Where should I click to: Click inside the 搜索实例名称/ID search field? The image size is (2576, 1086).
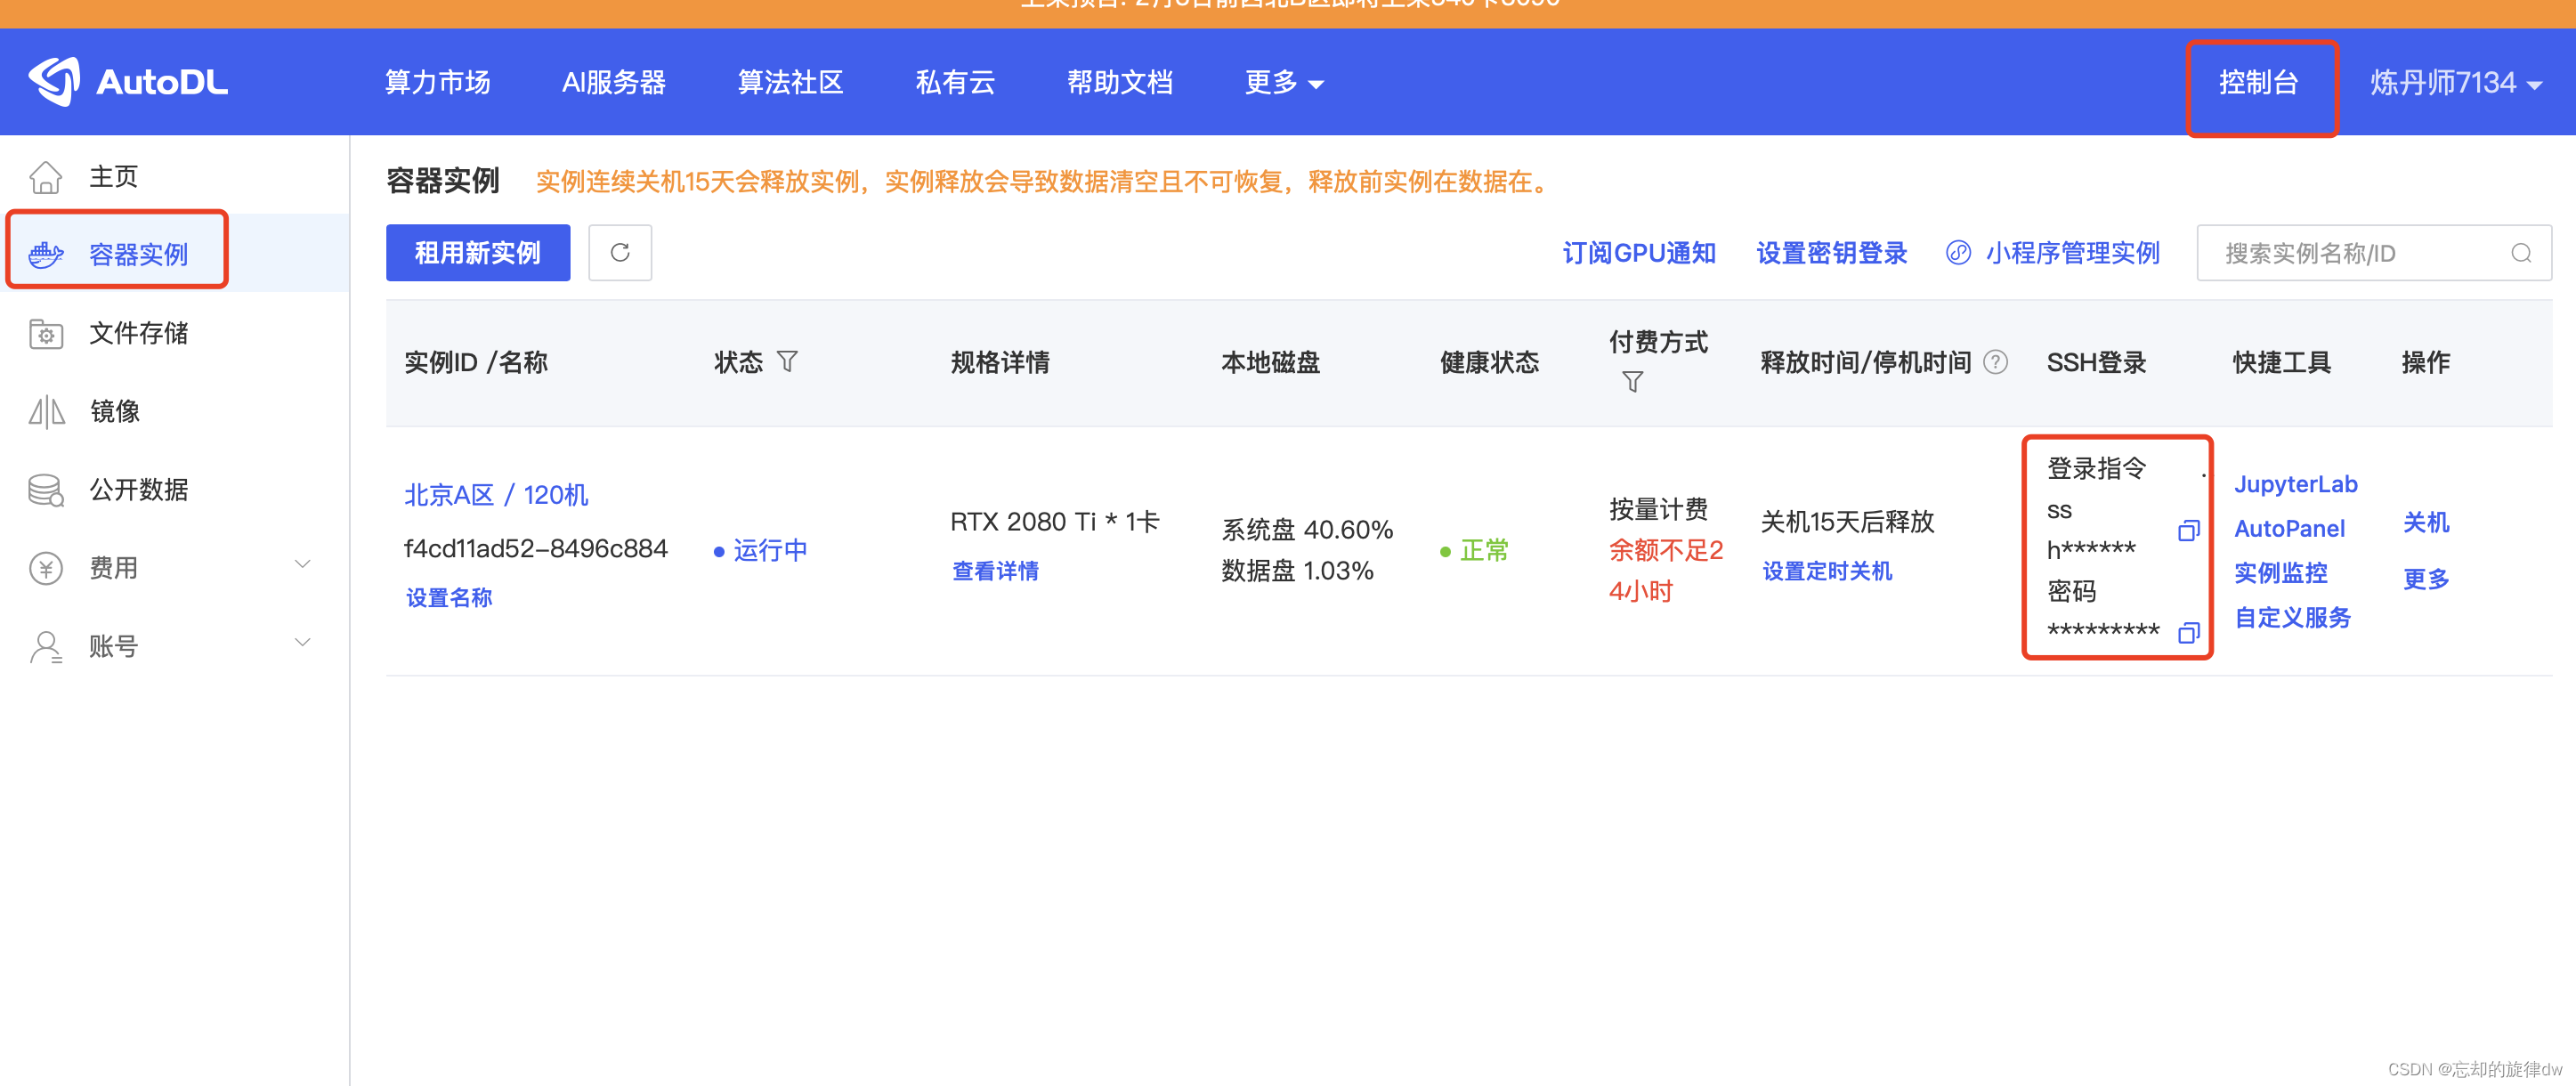pyautogui.click(x=2350, y=253)
